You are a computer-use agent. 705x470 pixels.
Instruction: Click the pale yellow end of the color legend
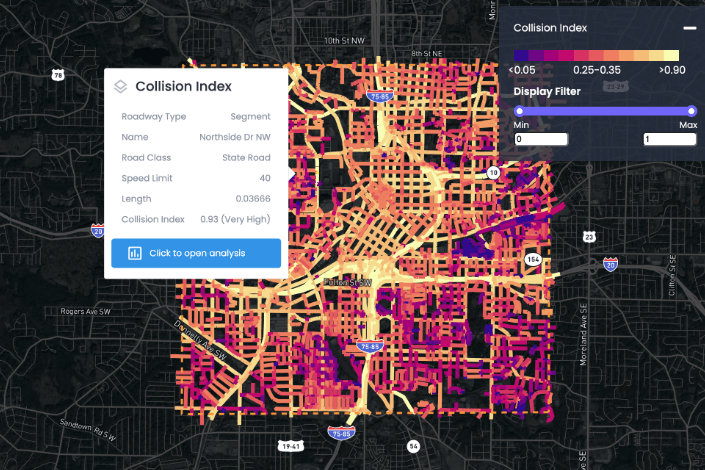[673, 56]
